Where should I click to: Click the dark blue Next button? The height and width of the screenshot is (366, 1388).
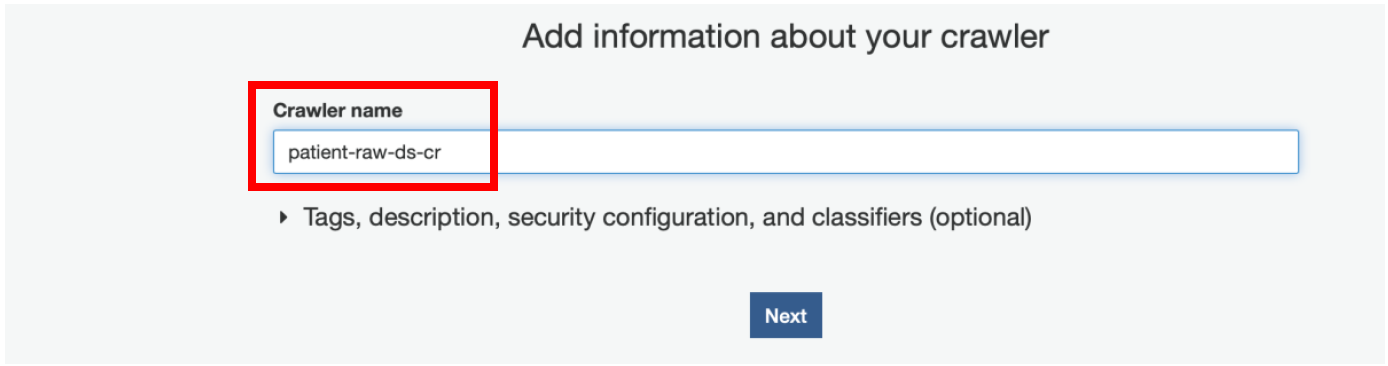(x=786, y=315)
